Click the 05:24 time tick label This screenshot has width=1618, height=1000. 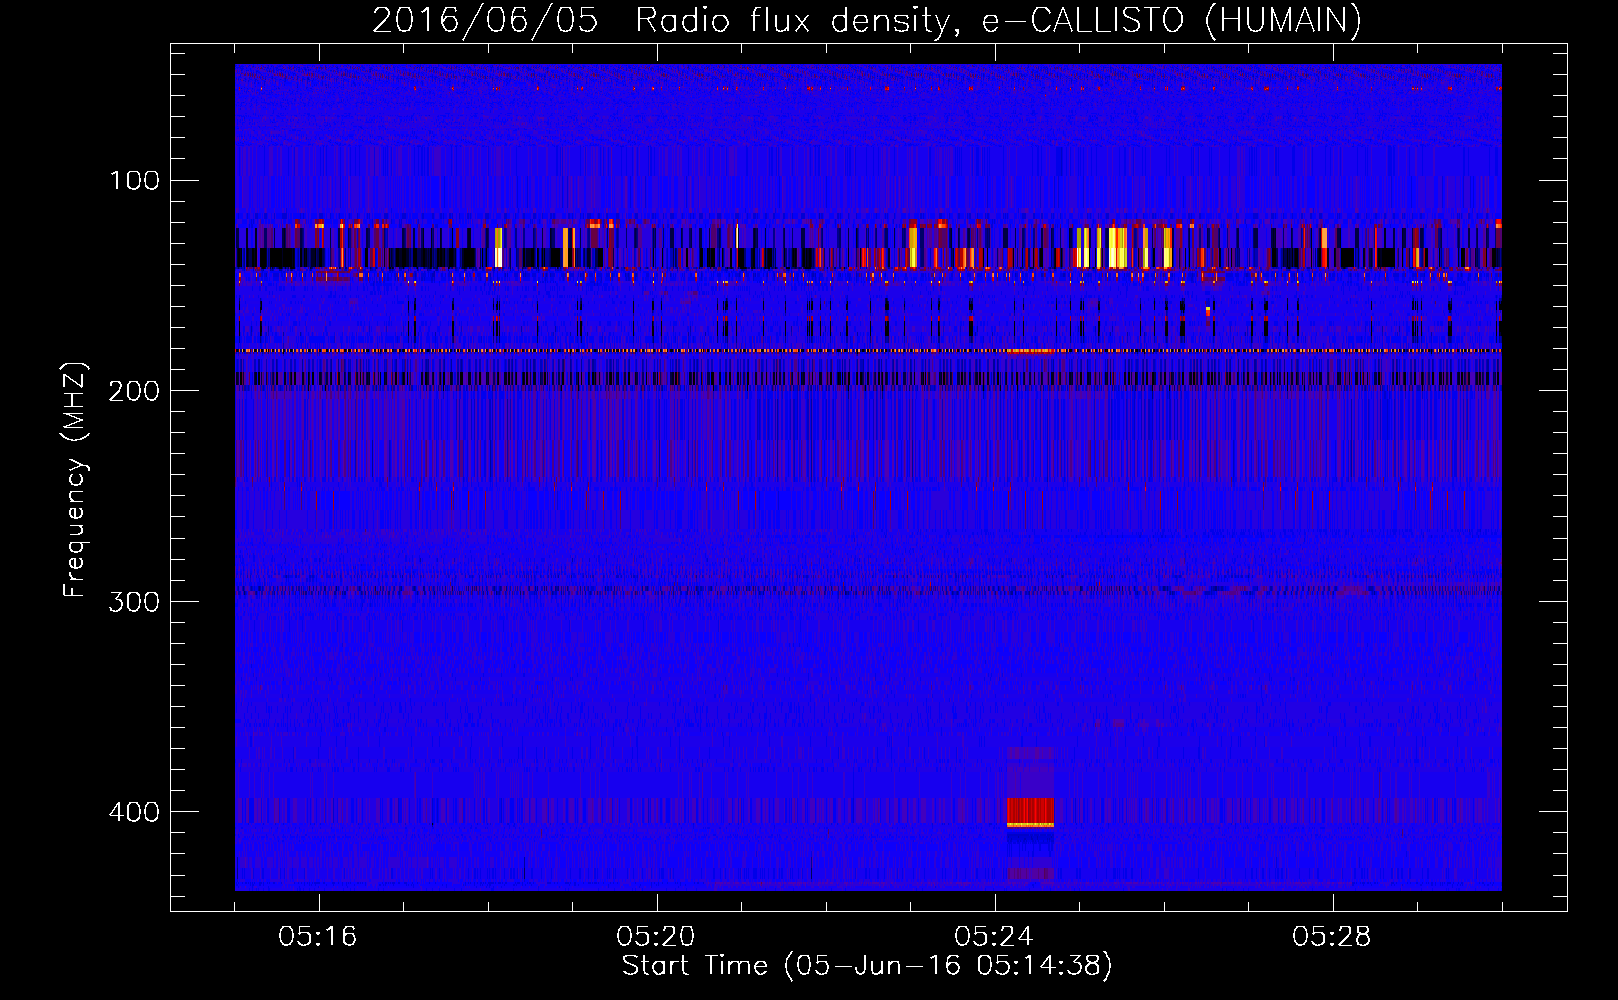click(x=994, y=937)
